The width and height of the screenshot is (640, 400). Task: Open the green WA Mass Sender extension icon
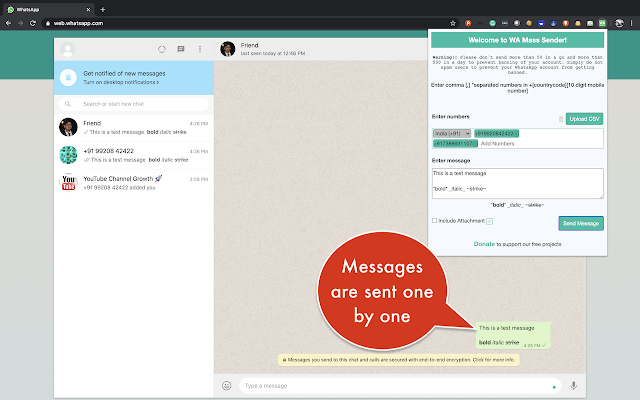tap(602, 23)
